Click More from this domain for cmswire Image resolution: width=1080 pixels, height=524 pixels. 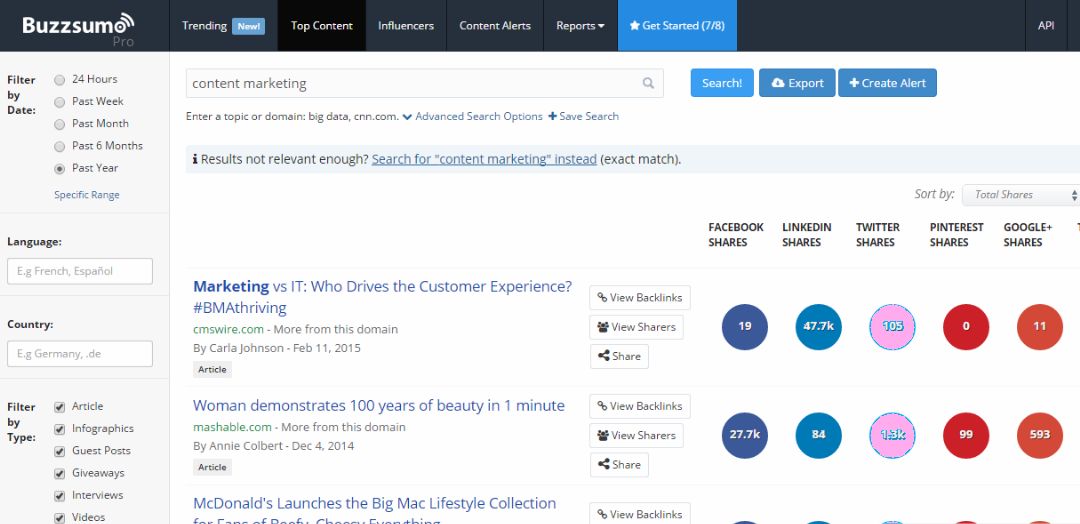coord(335,329)
